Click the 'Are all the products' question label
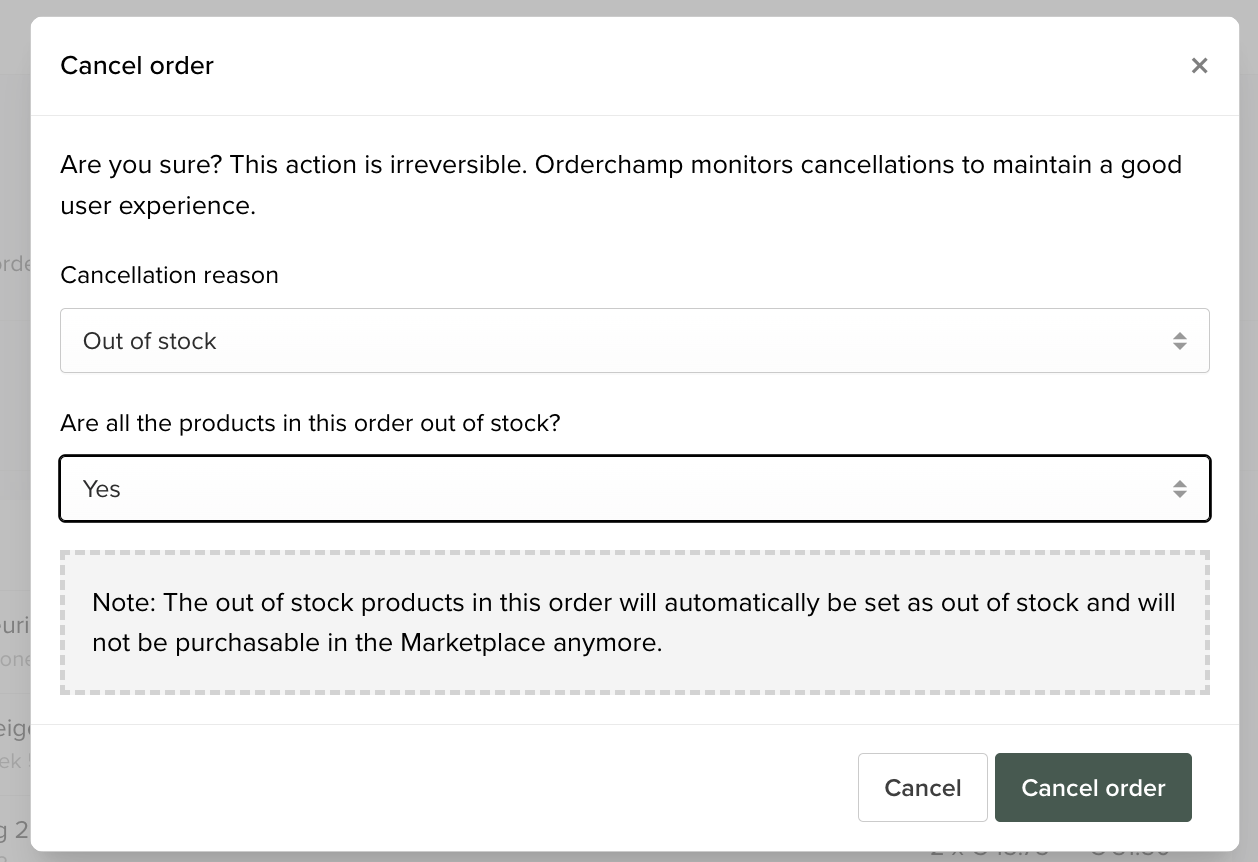Image resolution: width=1258 pixels, height=862 pixels. coord(310,423)
